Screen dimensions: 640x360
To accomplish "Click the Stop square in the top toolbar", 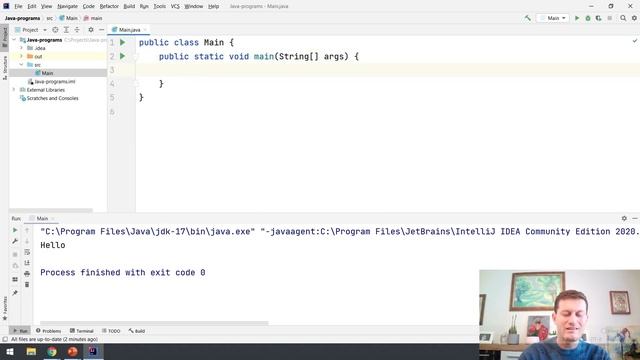I will pos(609,18).
